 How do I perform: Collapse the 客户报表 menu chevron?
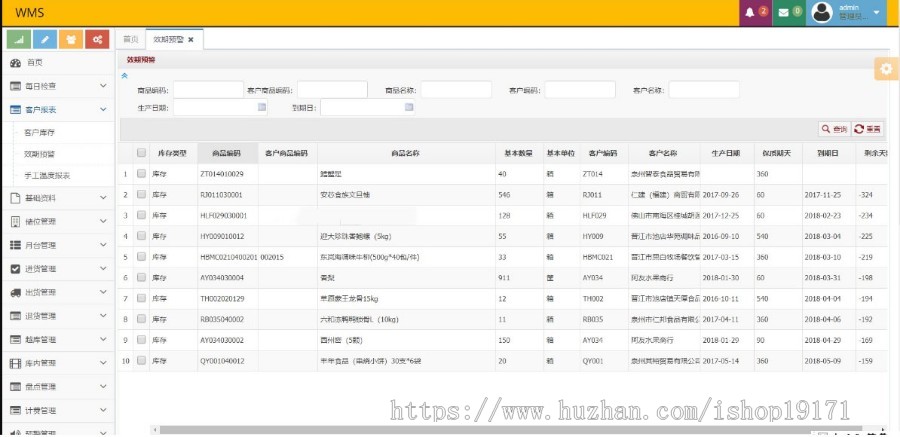tap(103, 109)
